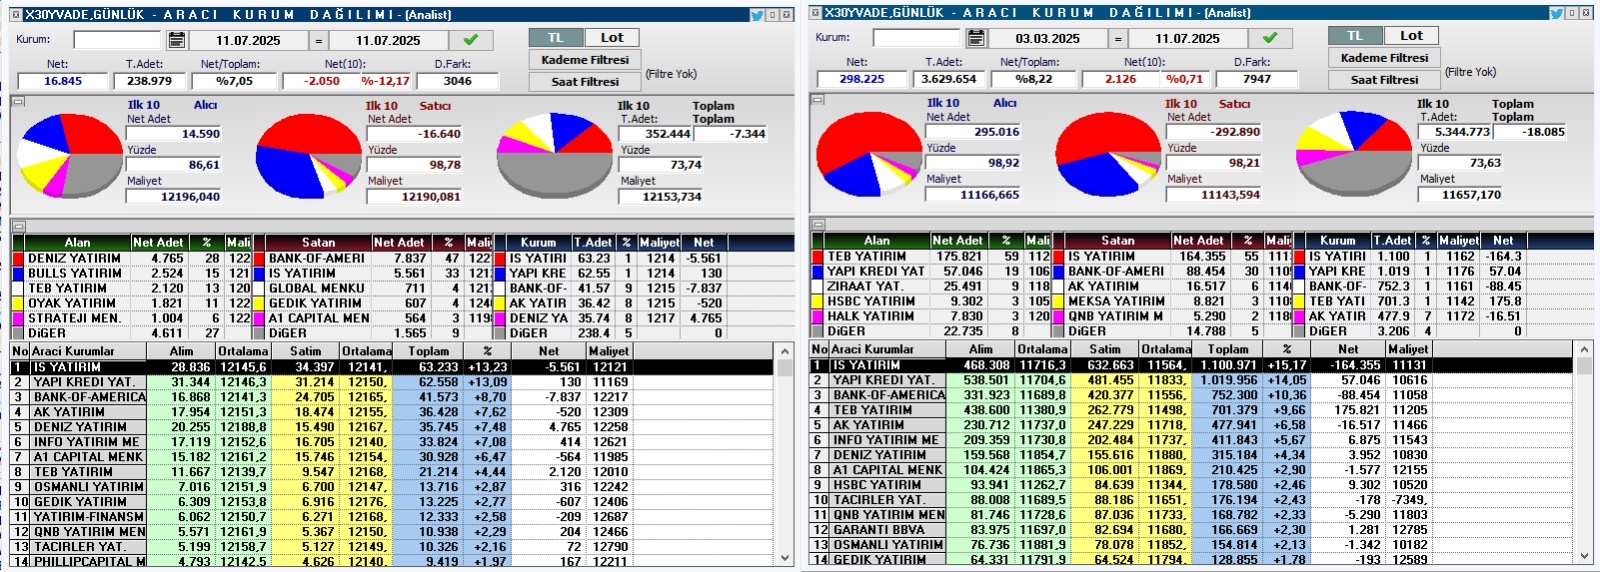Switch to TL mode in left window
Viewport: 1600px width, 572px height.
[x=556, y=38]
